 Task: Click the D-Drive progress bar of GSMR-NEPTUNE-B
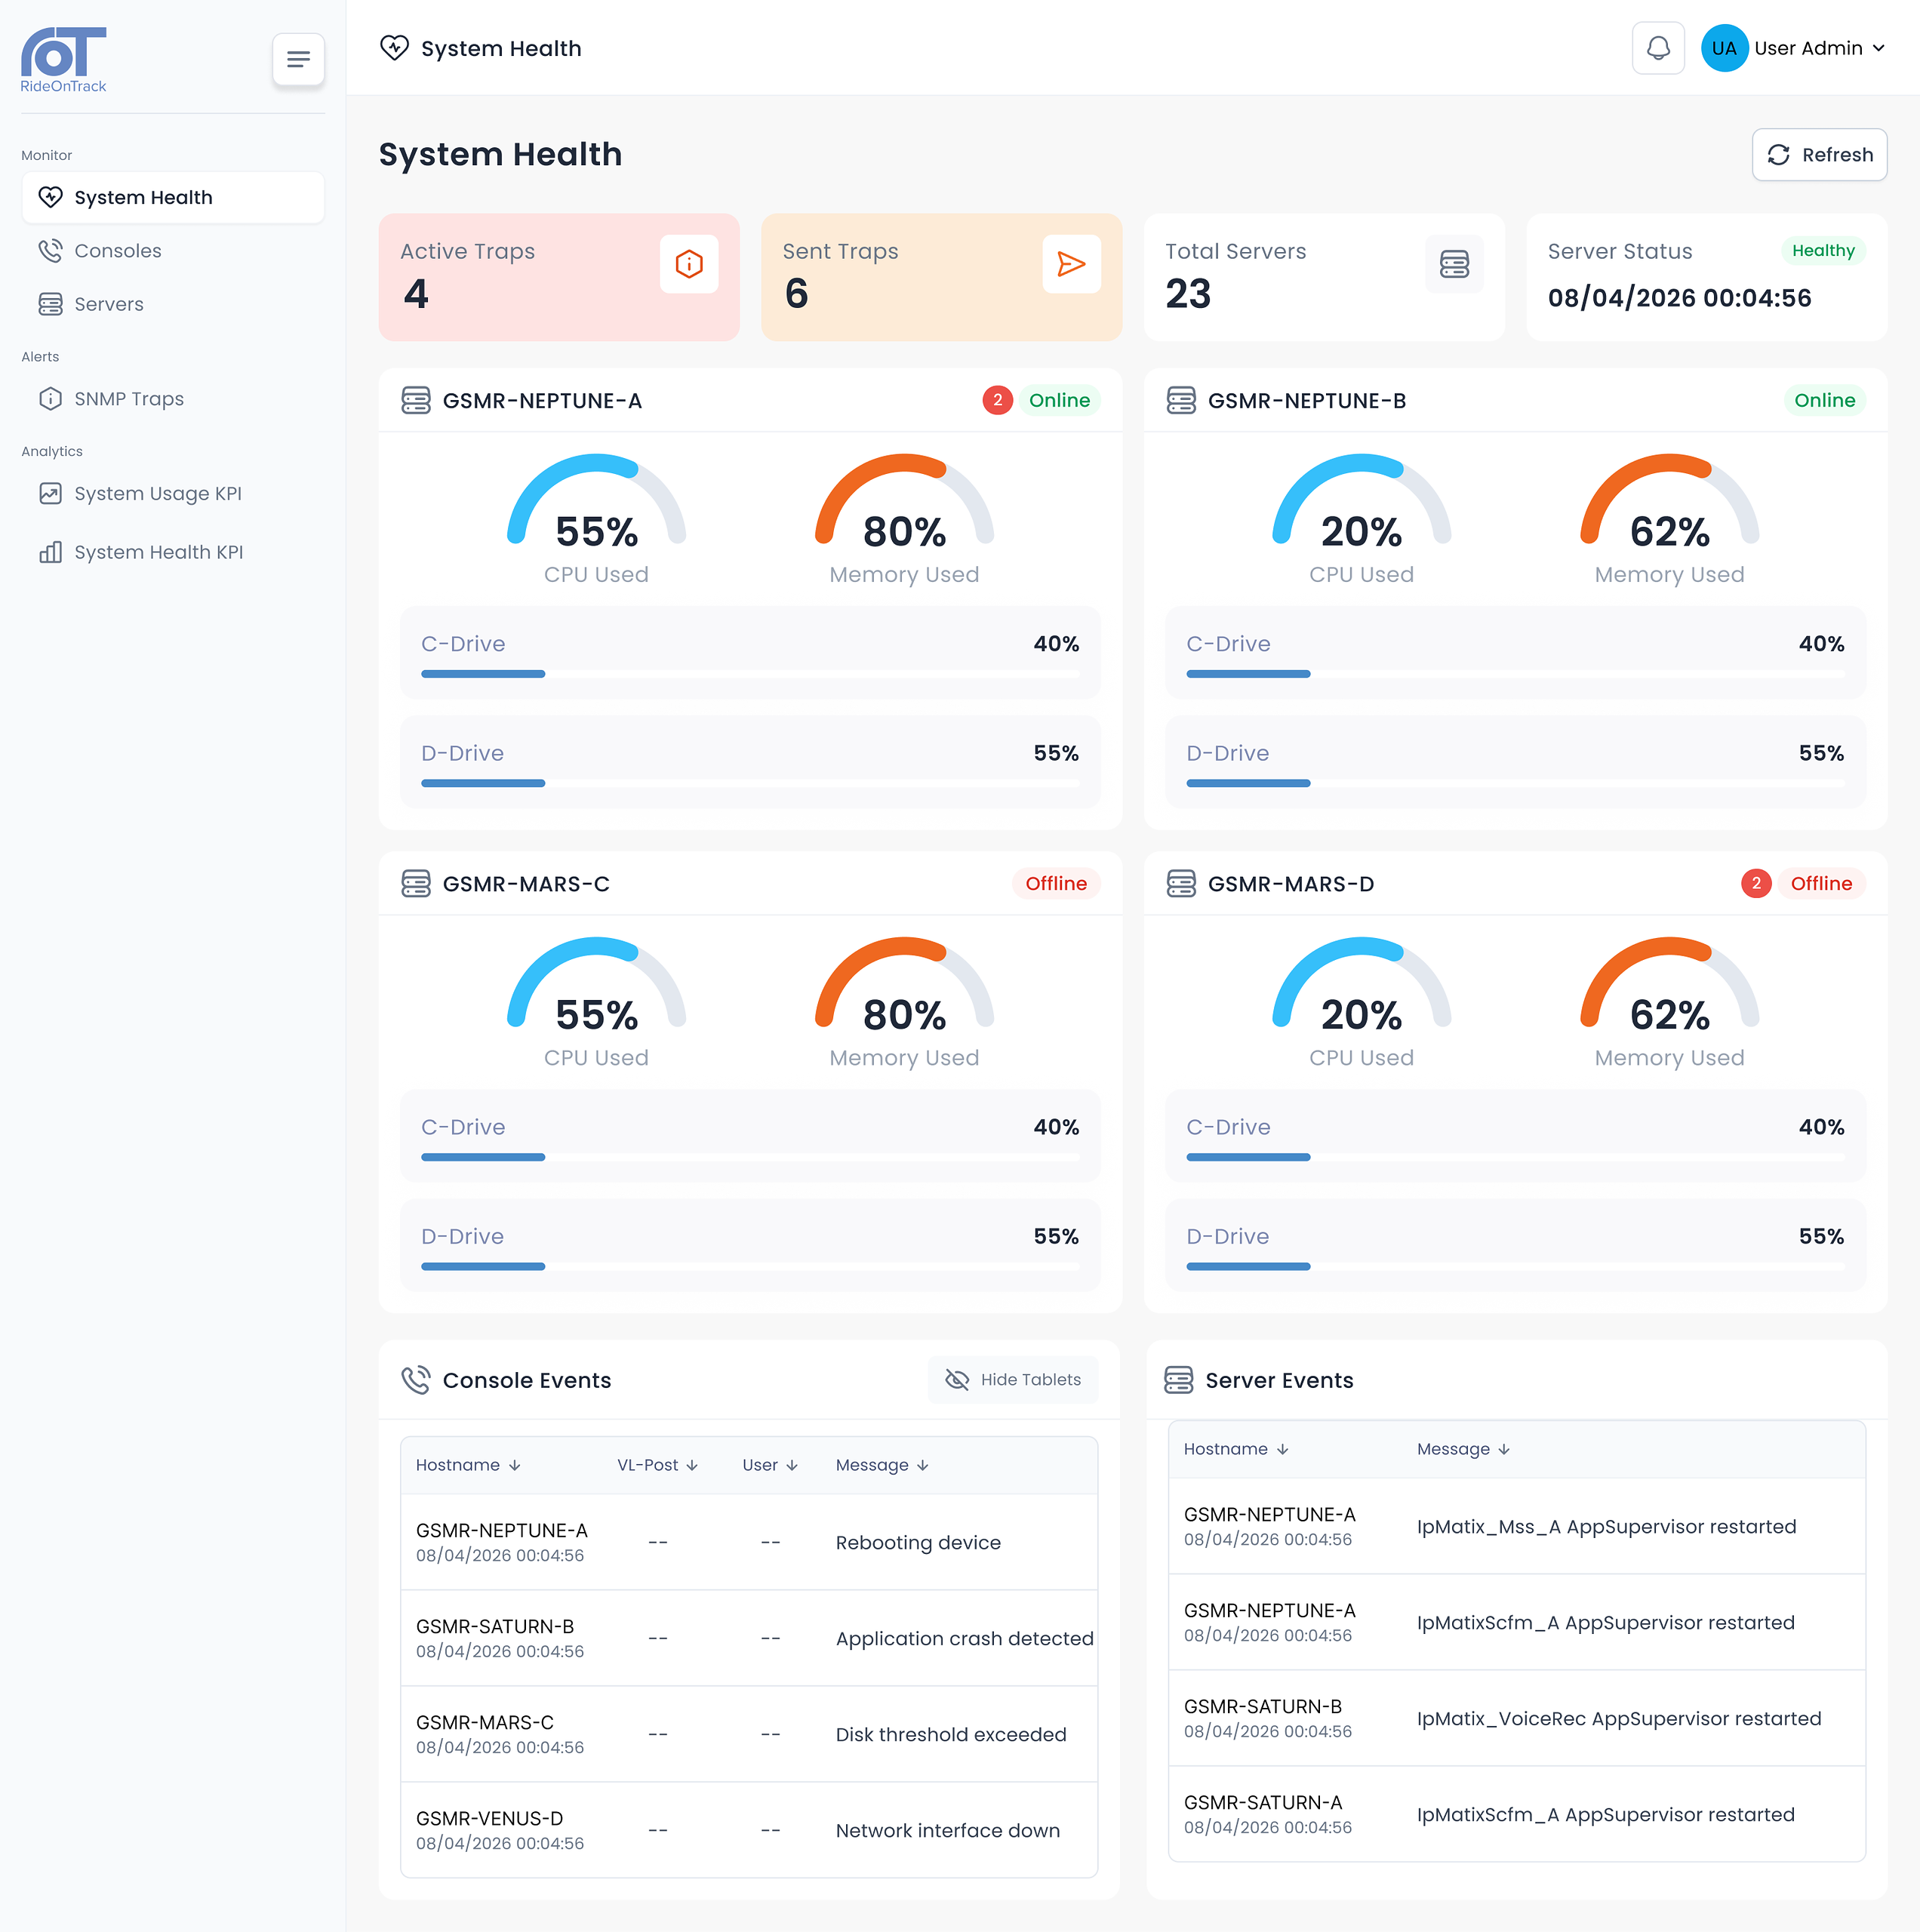[x=1516, y=783]
